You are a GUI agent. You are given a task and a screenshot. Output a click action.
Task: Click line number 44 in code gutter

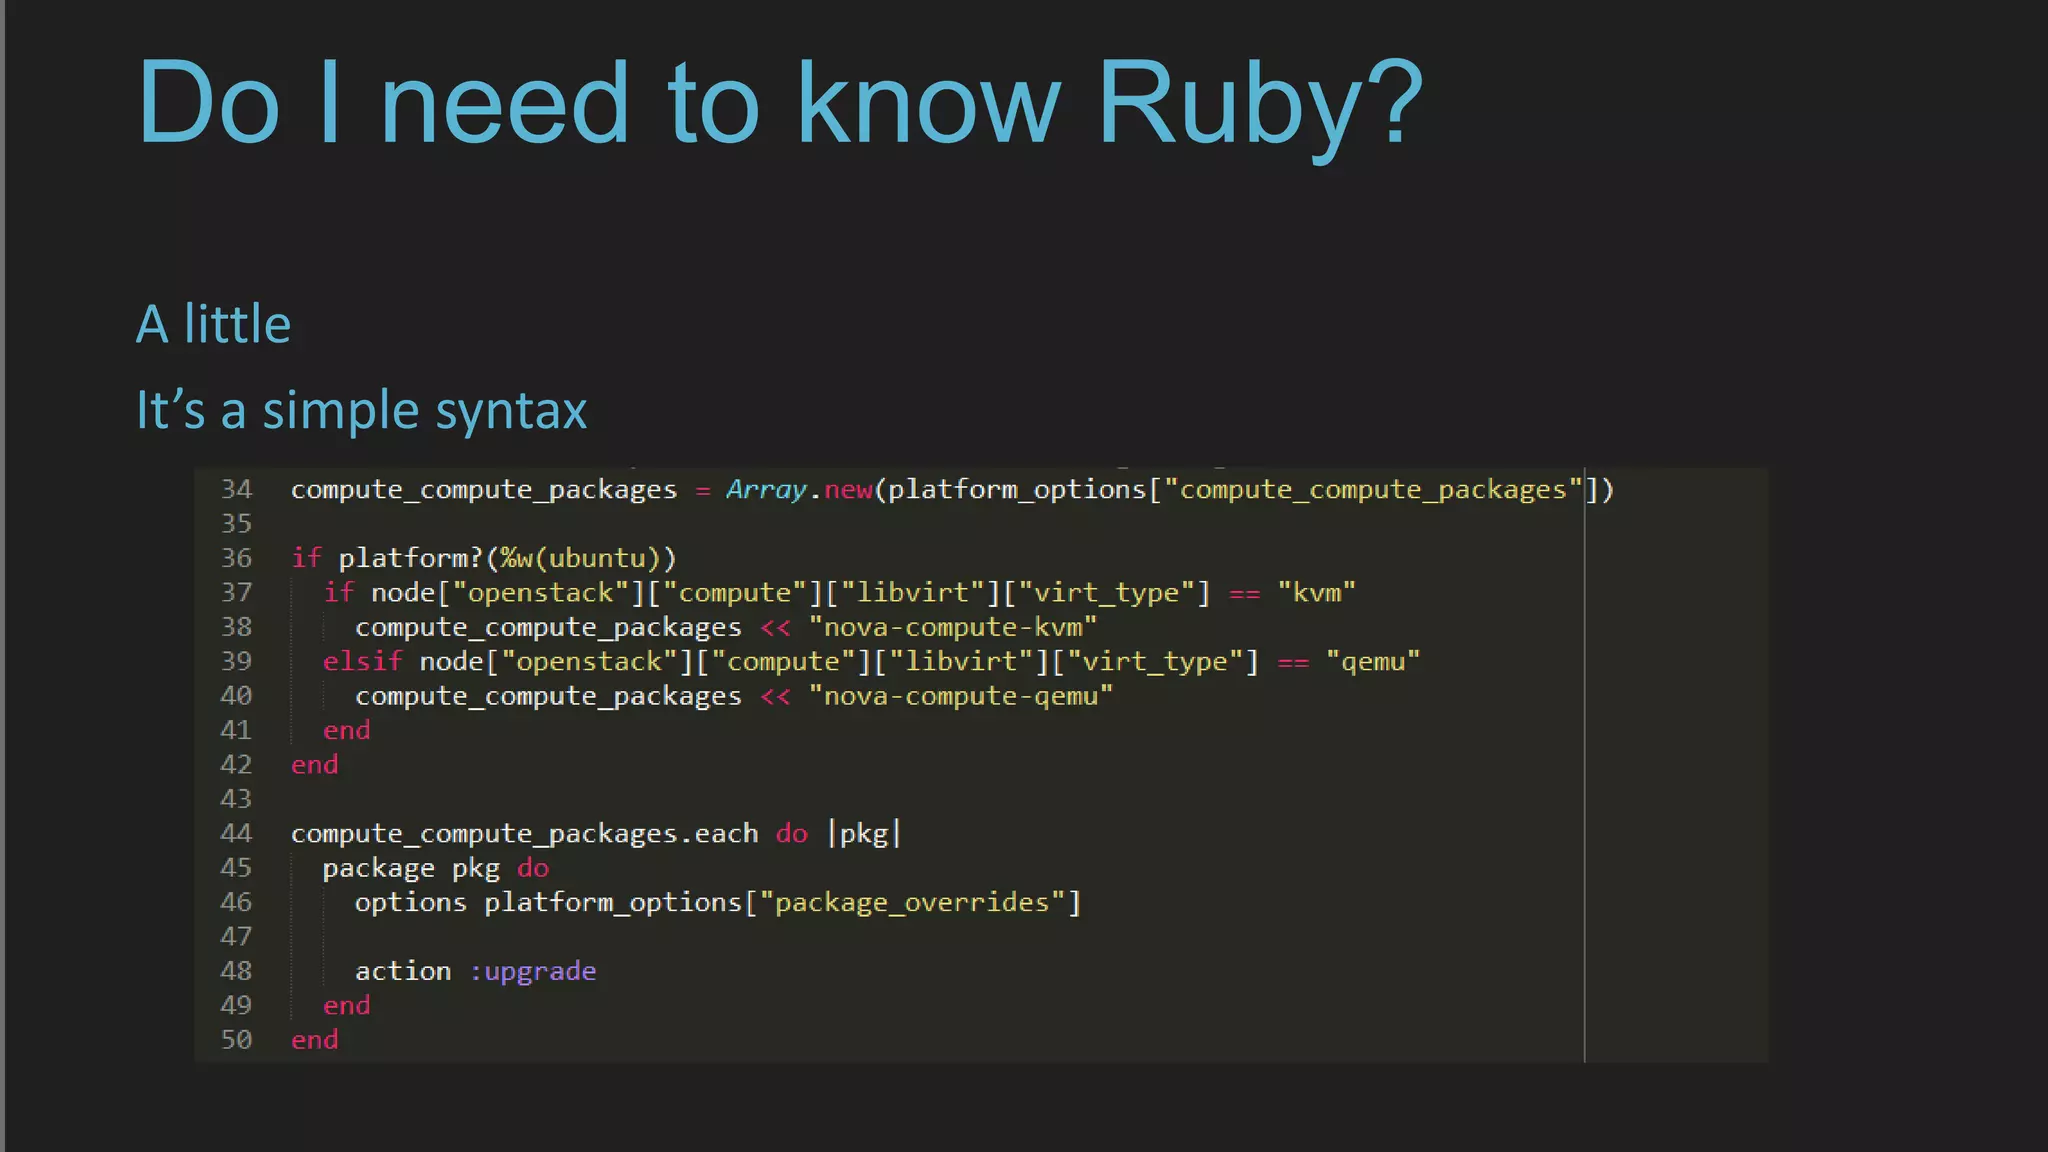pos(237,833)
